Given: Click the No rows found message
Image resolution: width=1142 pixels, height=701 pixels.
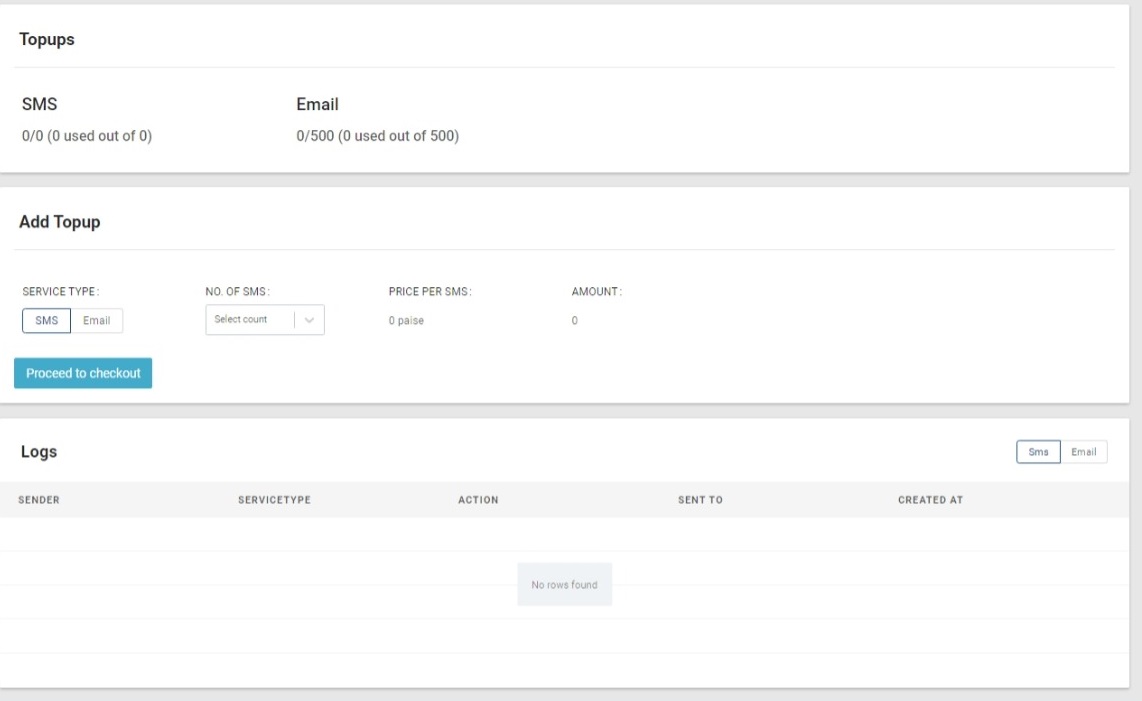Looking at the screenshot, I should (x=564, y=584).
